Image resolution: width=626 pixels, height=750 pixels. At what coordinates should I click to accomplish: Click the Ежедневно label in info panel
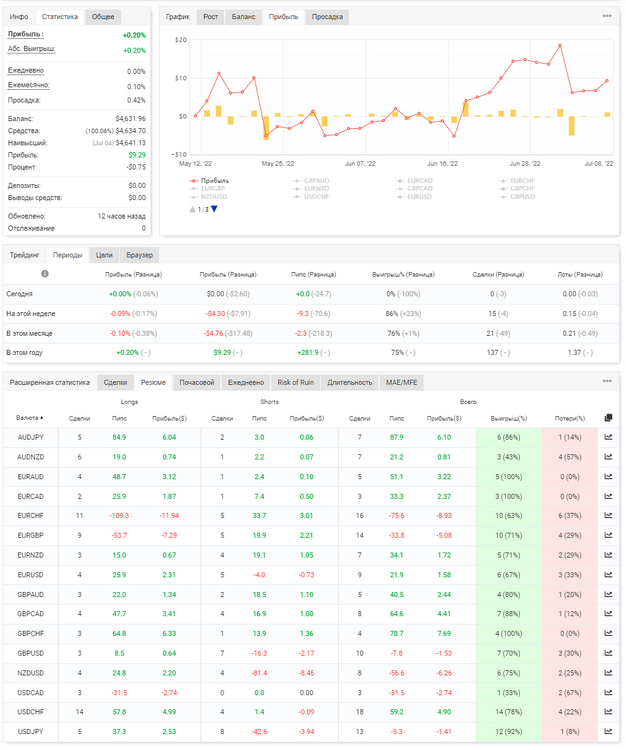click(x=26, y=70)
